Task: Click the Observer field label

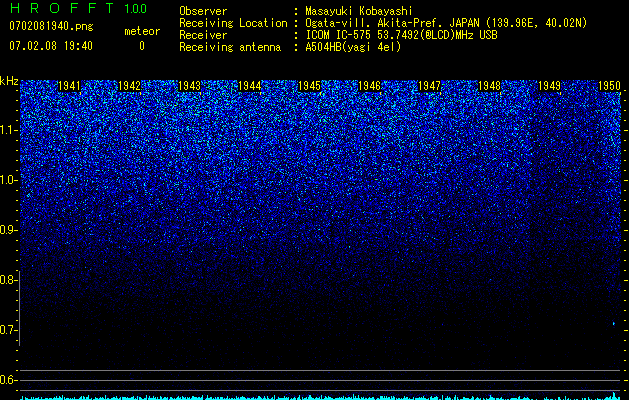Action: click(203, 11)
